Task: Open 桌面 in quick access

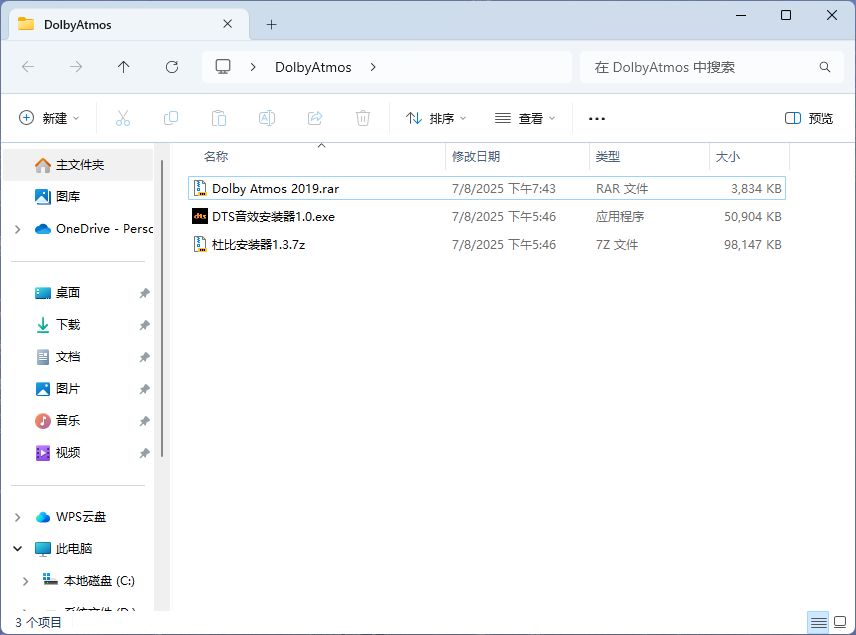Action: pyautogui.click(x=78, y=293)
